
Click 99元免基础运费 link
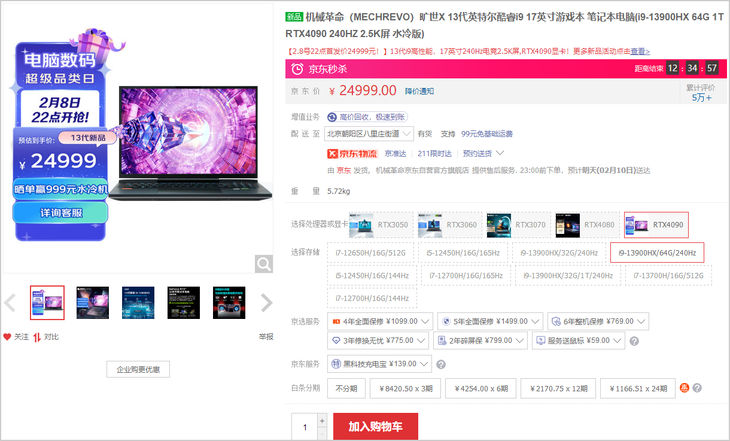pyautogui.click(x=487, y=134)
